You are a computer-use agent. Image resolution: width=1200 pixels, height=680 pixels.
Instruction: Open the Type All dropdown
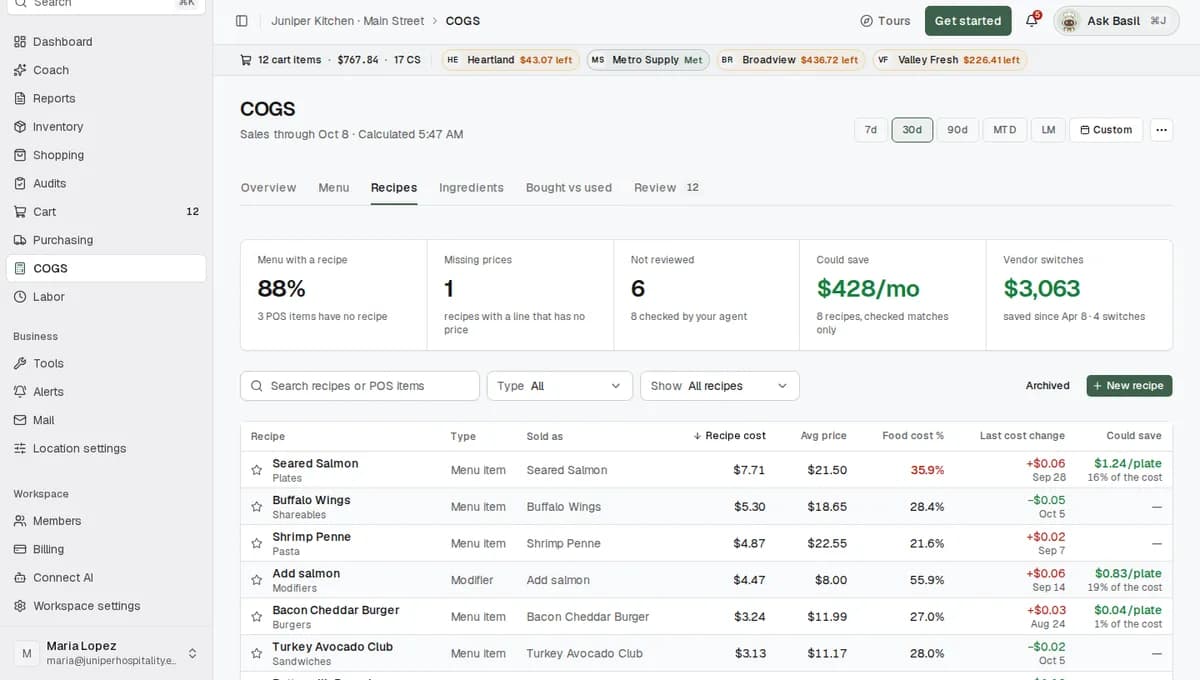click(560, 386)
